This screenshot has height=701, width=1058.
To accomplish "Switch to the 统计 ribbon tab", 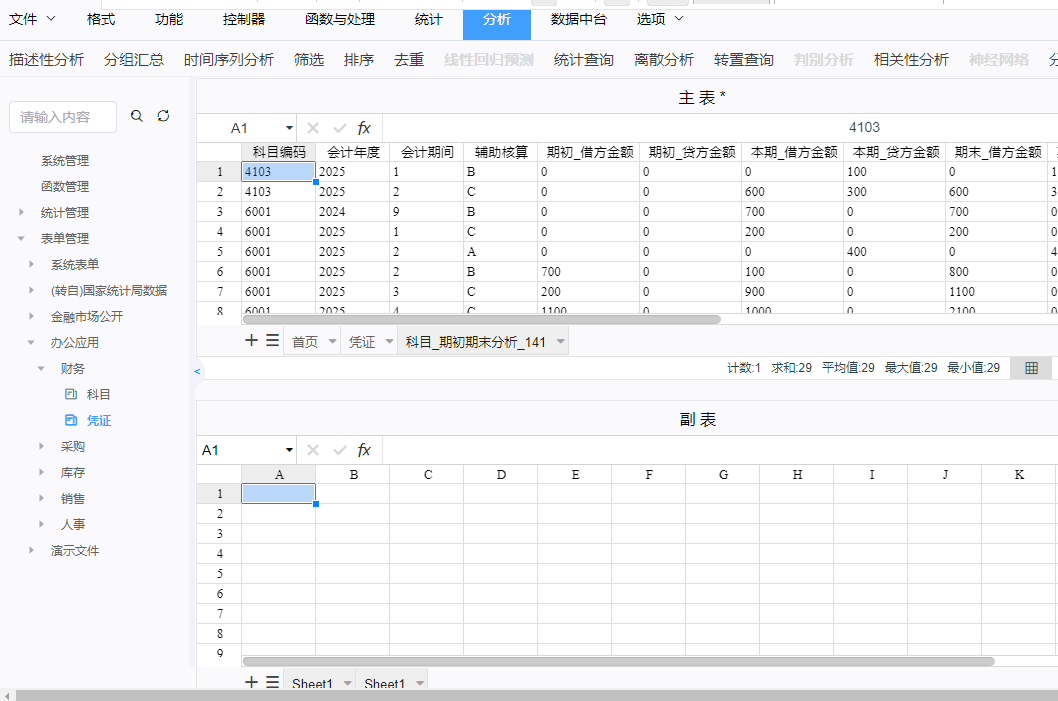I will tap(428, 19).
